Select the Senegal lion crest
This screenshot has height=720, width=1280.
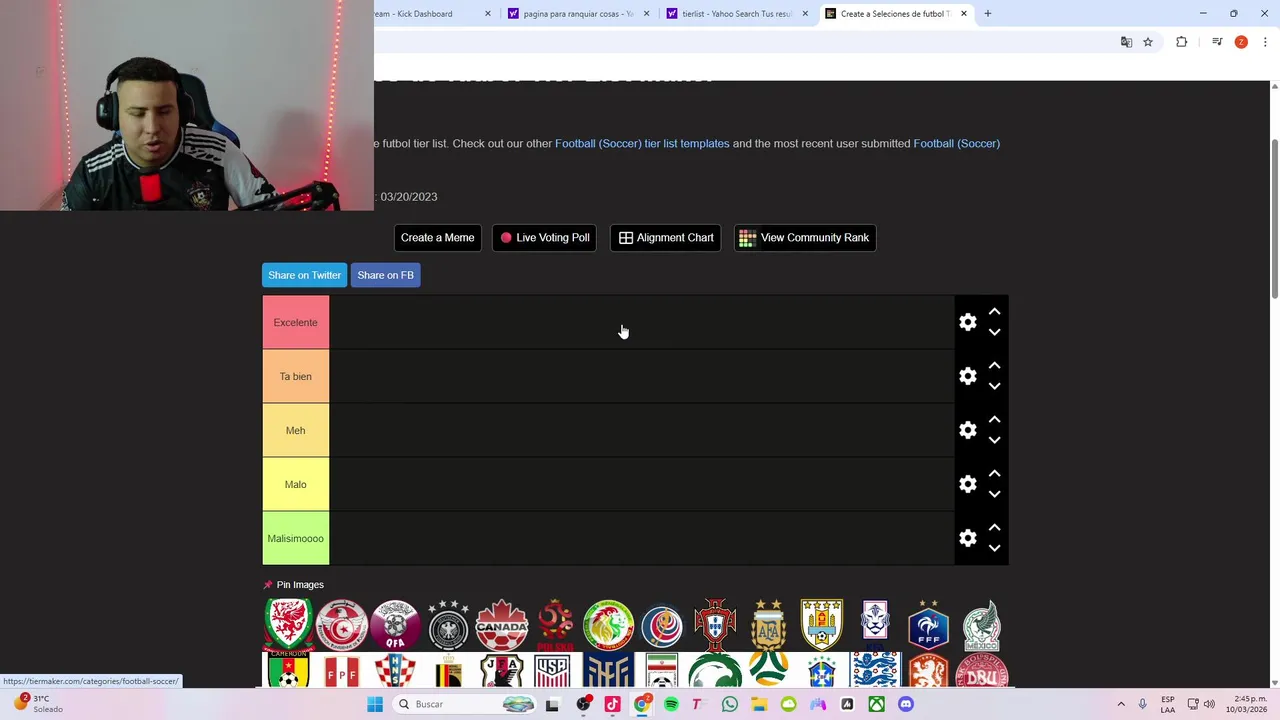608,625
